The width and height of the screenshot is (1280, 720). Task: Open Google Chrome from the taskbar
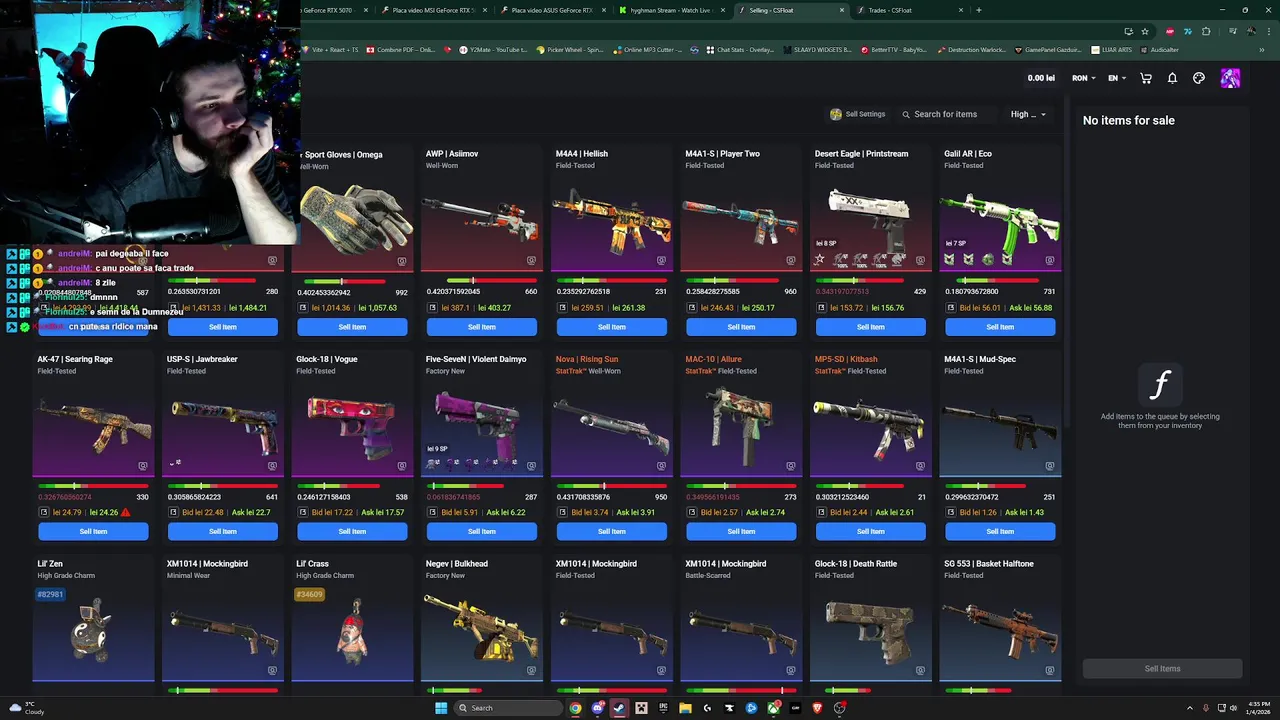pos(575,708)
